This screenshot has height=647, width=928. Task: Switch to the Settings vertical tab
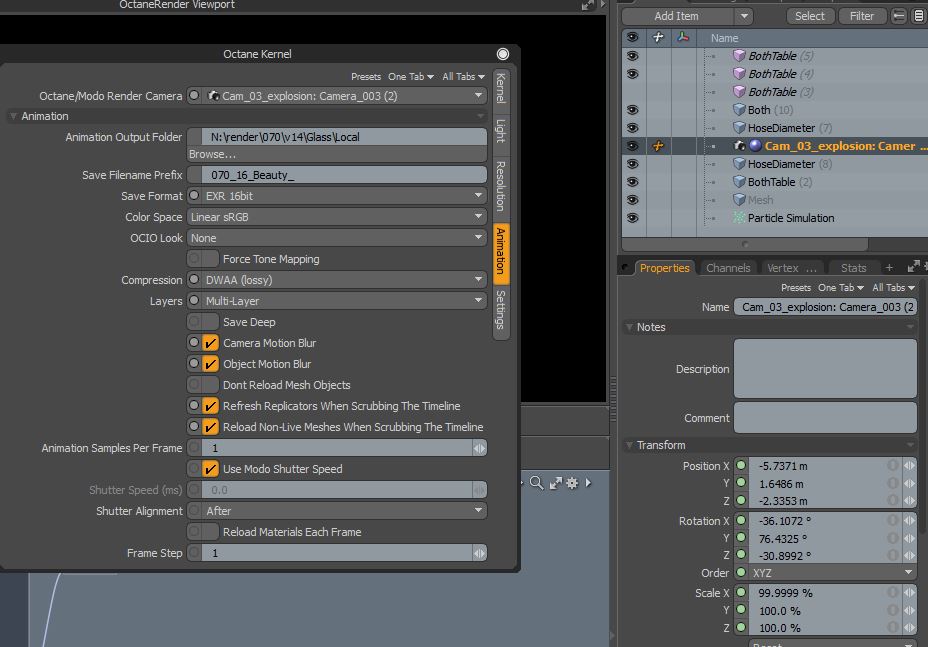[x=501, y=309]
